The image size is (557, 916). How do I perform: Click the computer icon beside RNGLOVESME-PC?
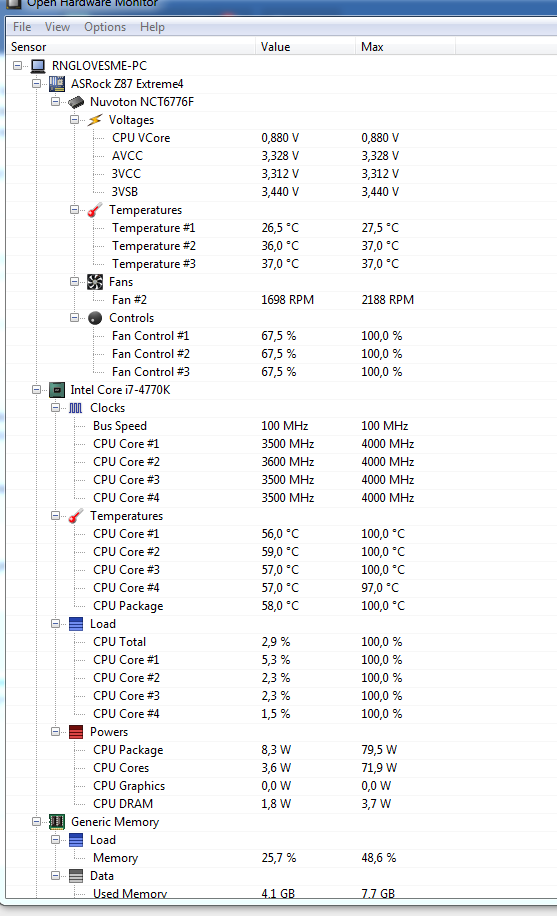click(x=38, y=65)
